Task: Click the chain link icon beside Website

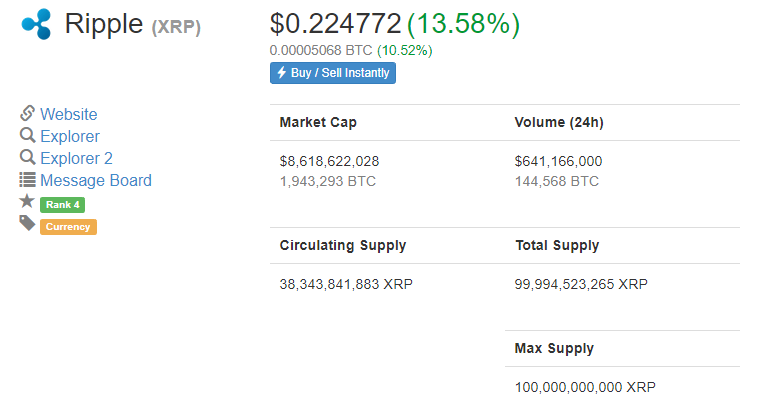Action: [x=28, y=113]
